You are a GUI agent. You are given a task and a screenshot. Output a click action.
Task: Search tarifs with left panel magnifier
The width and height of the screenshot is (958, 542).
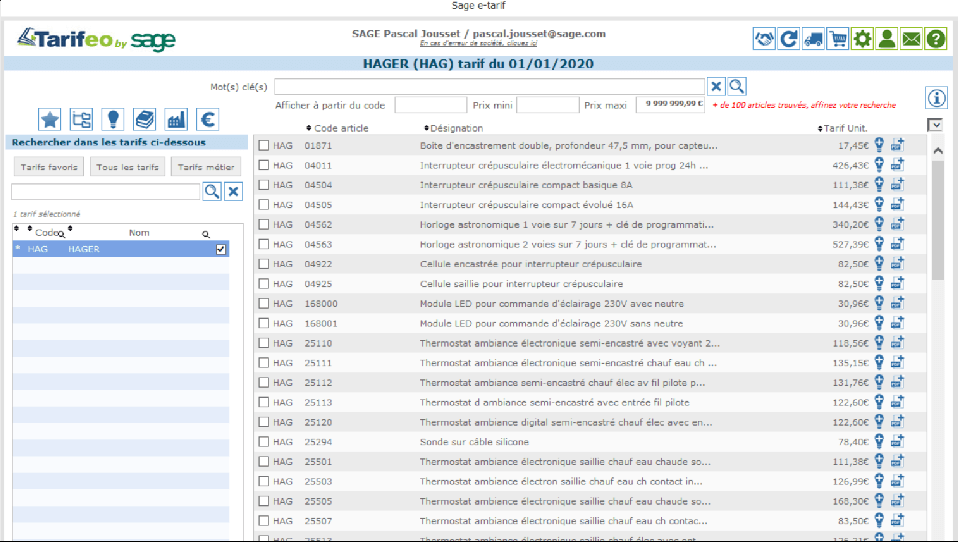212,191
